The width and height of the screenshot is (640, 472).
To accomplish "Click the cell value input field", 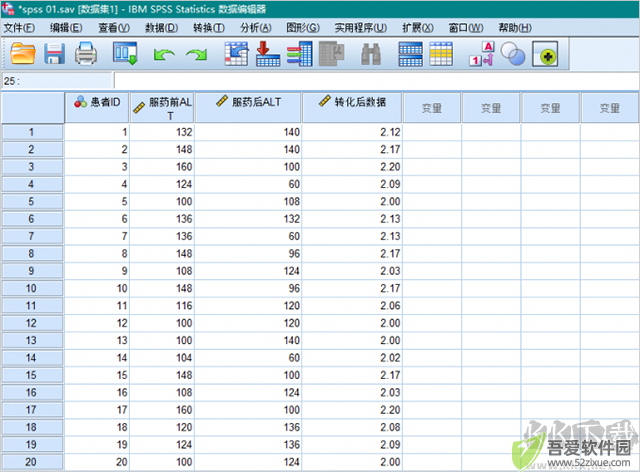I will tap(377, 81).
